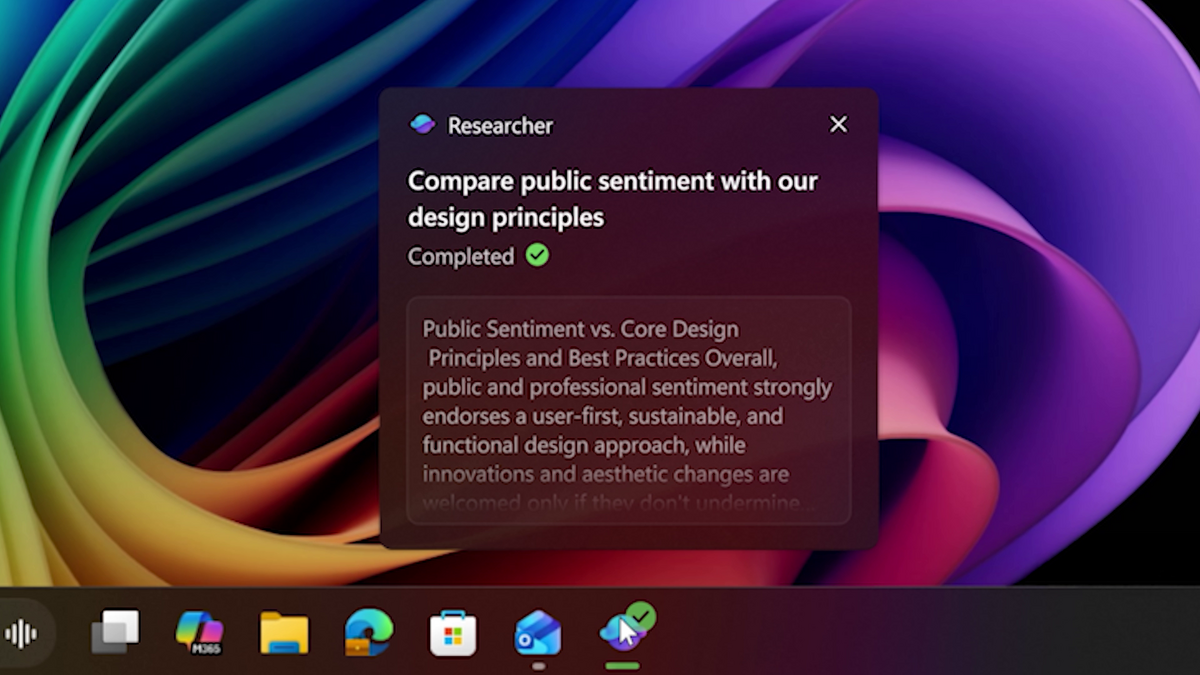Open the Public Sentiment summary preview box
The image size is (1200, 675).
click(629, 410)
